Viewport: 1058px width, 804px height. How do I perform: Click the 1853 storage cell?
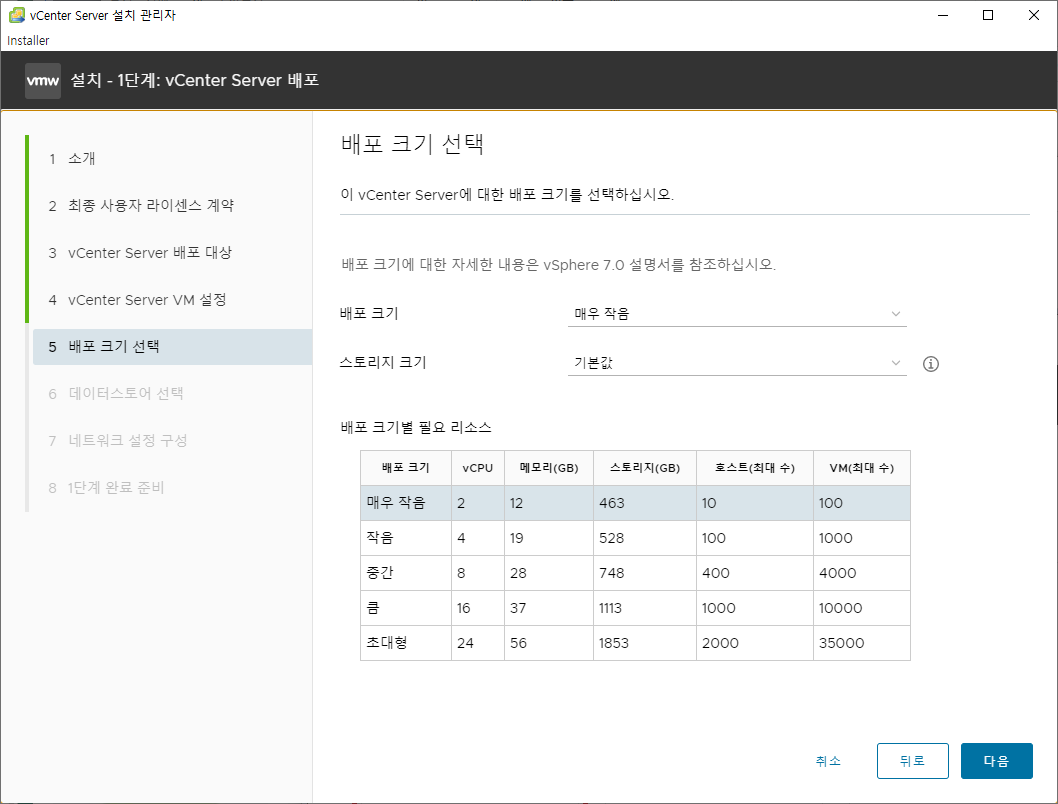(x=645, y=643)
